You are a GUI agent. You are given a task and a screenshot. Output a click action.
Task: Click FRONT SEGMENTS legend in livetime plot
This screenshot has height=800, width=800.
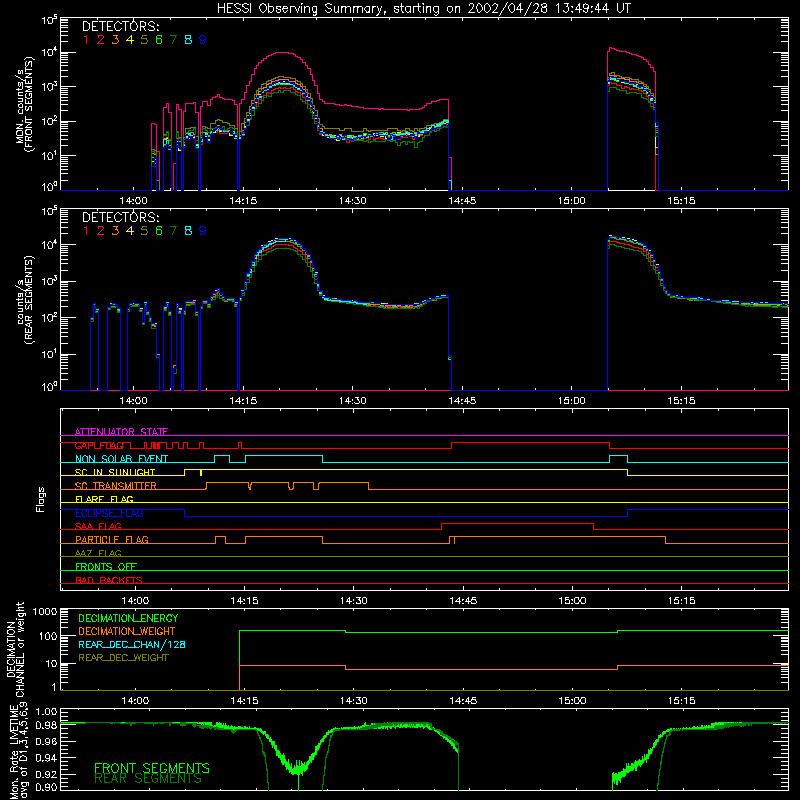coord(152,768)
